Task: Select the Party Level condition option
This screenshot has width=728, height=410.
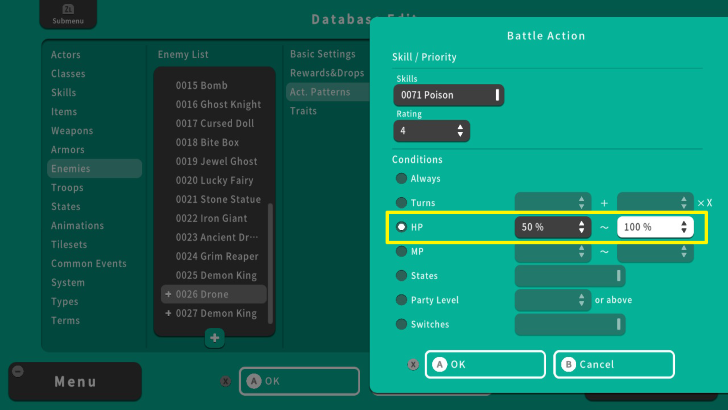Action: pos(402,300)
